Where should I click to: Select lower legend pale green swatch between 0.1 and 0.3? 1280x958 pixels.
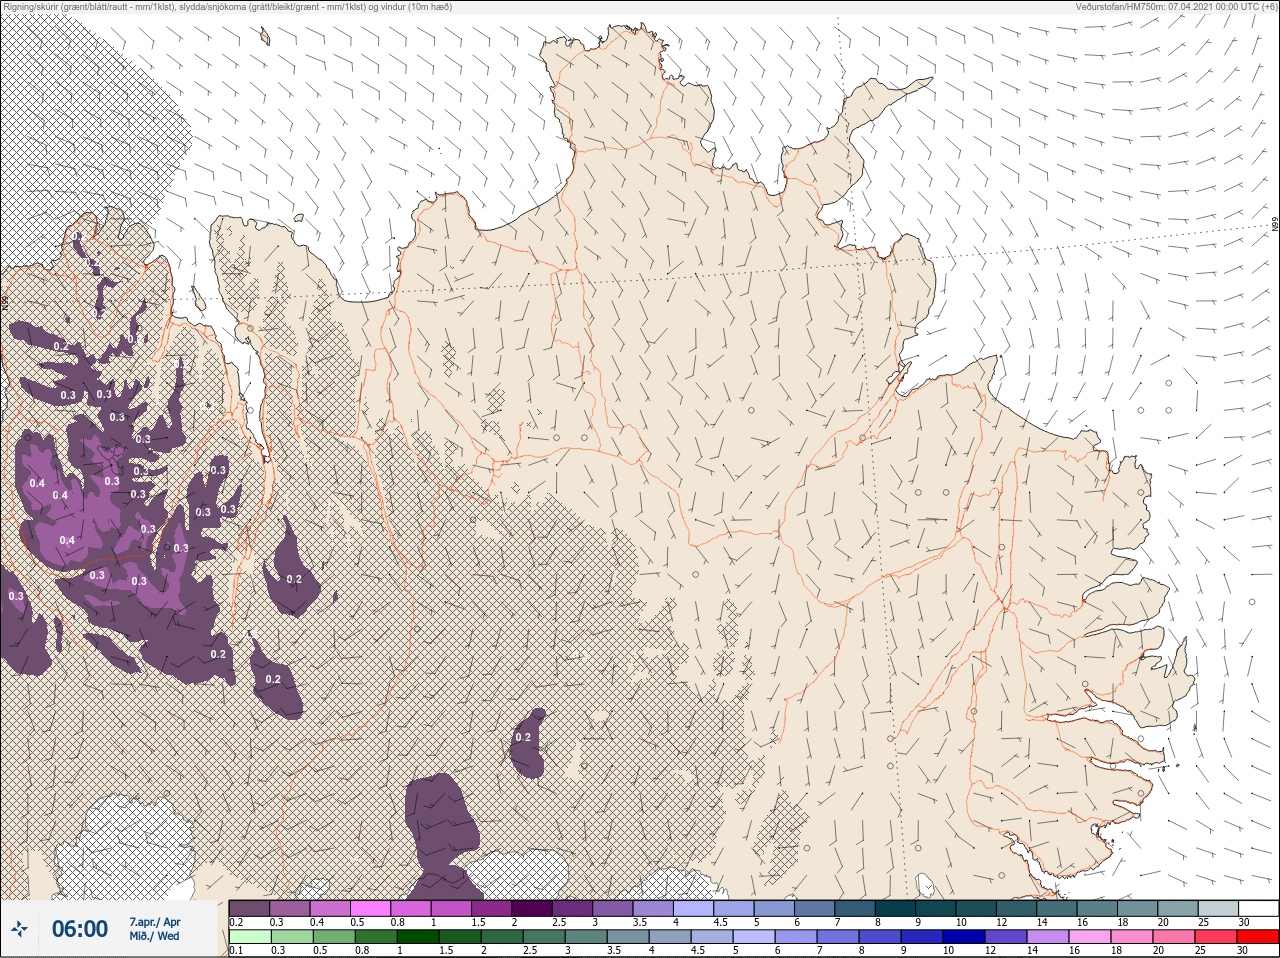coord(251,938)
